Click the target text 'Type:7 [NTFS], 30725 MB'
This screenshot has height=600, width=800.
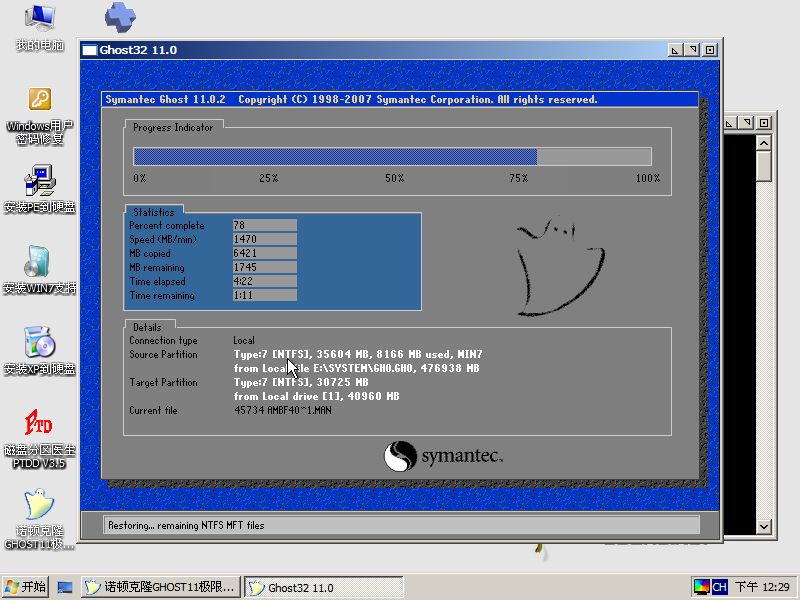(301, 382)
